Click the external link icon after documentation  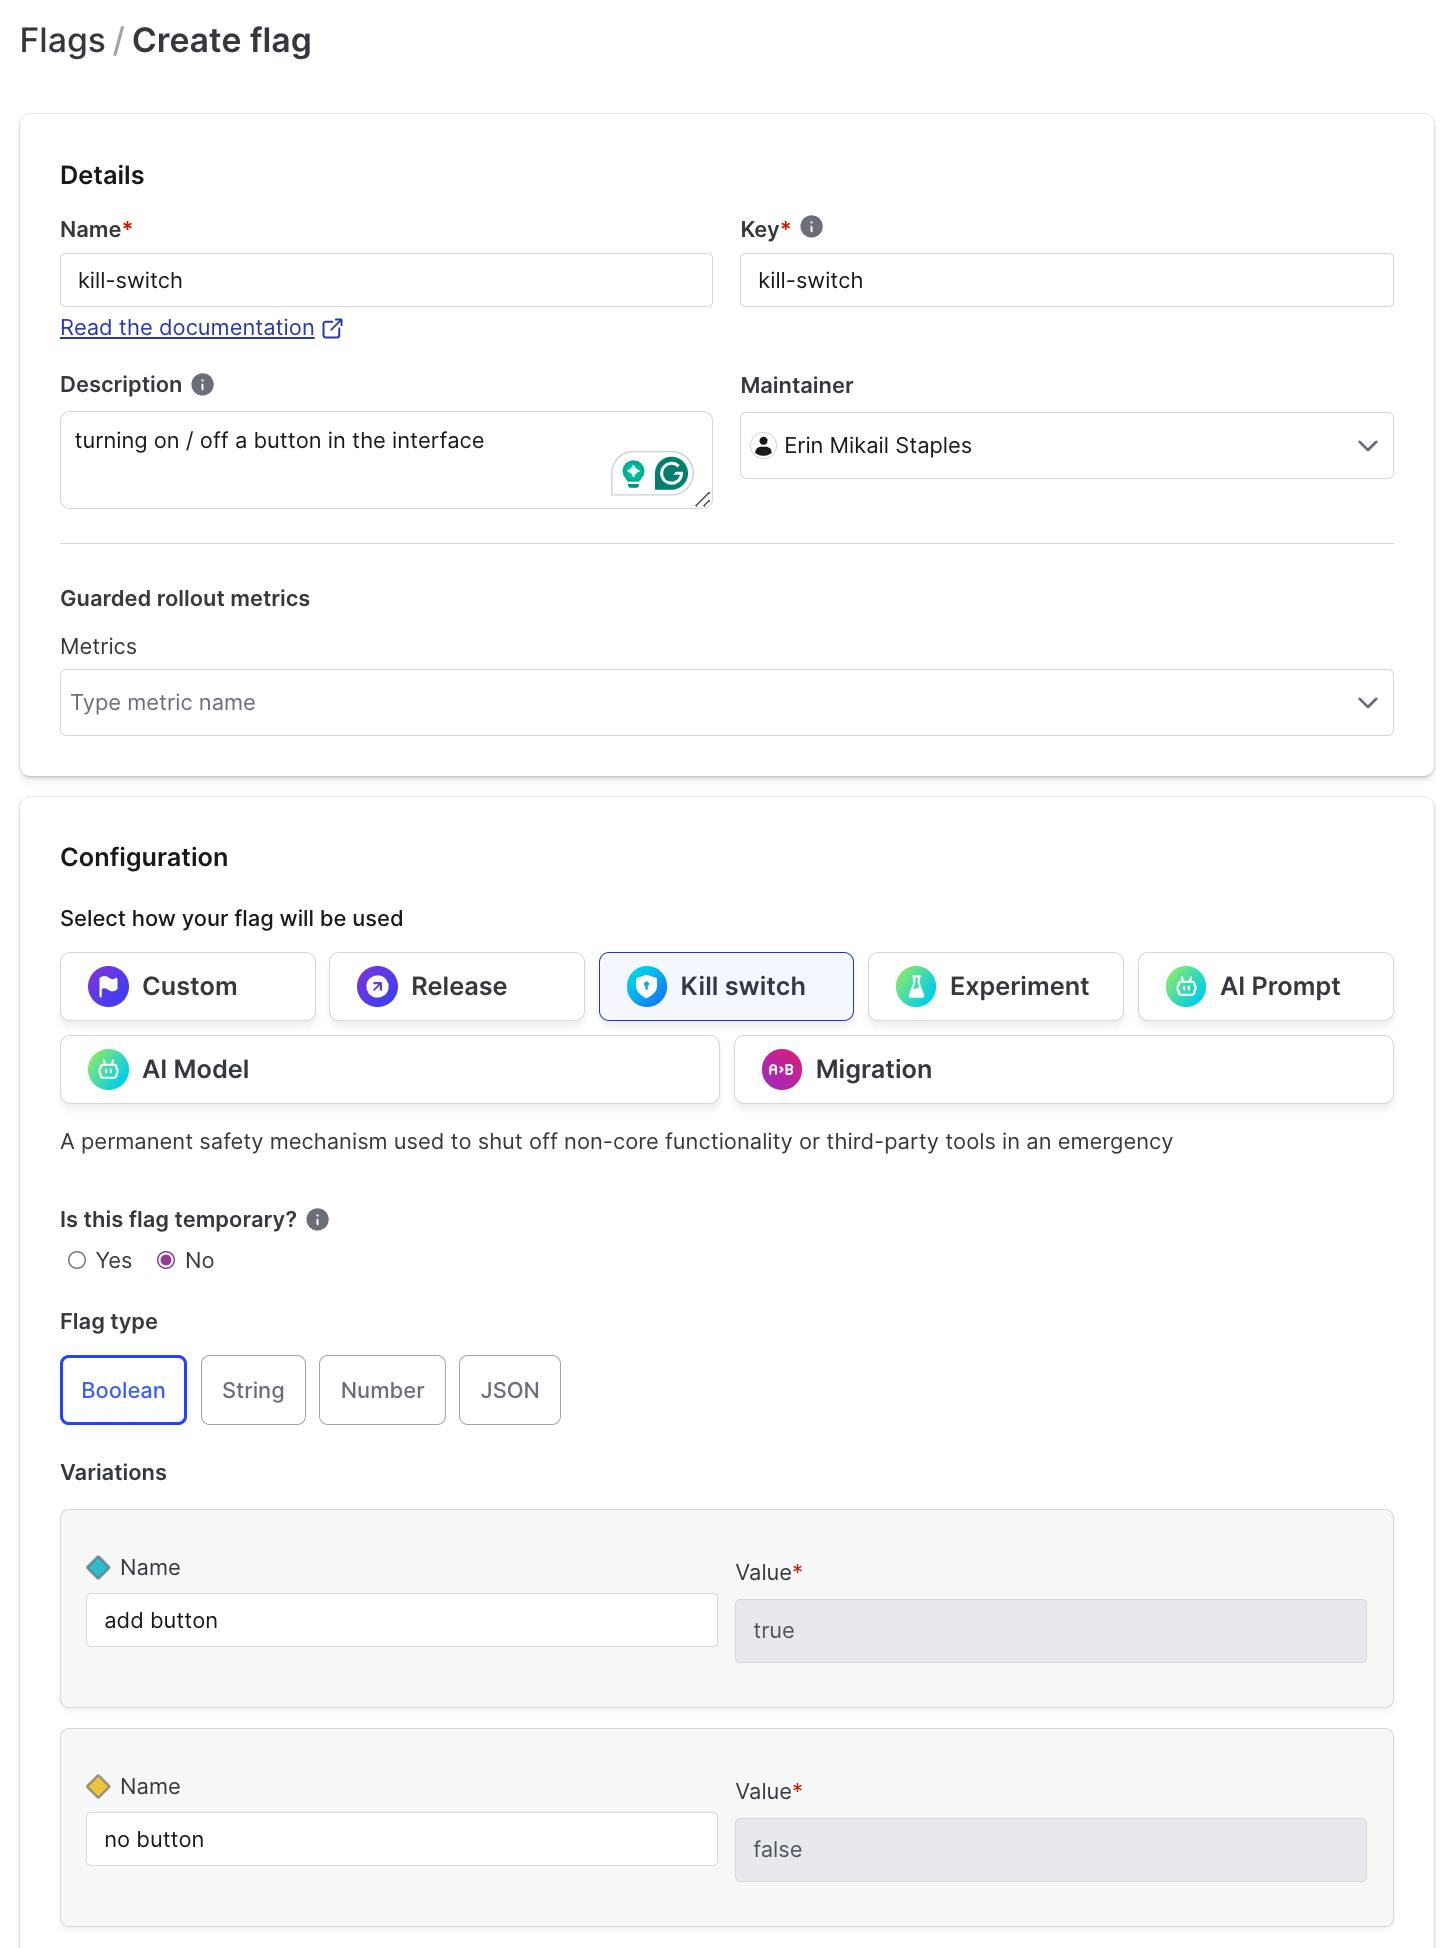coord(333,328)
